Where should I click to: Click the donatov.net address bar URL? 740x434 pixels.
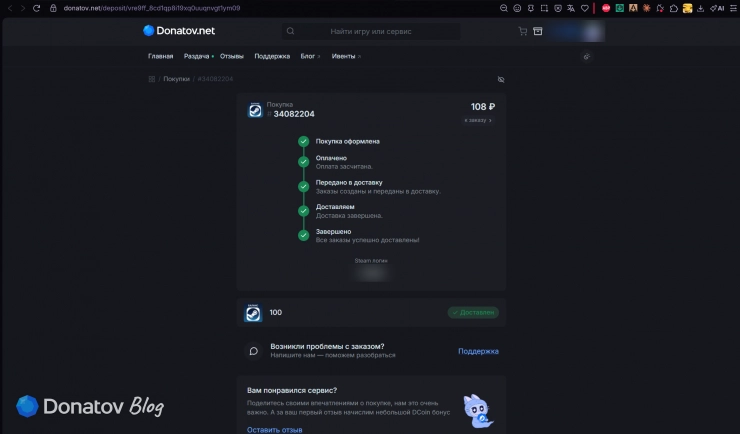pos(151,8)
